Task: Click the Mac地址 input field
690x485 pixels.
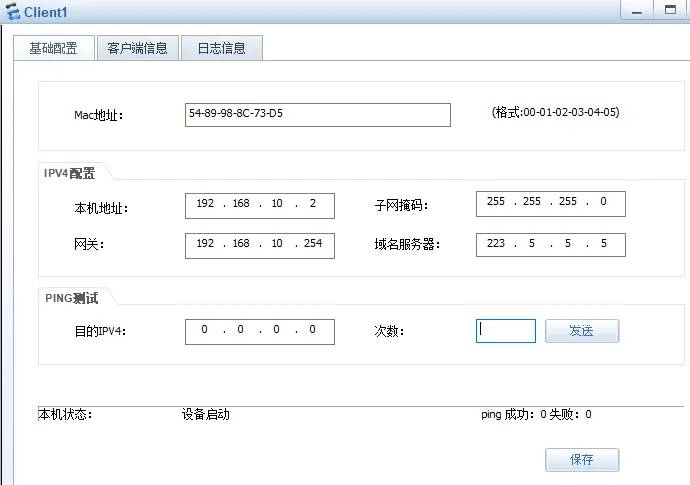Action: tap(318, 115)
